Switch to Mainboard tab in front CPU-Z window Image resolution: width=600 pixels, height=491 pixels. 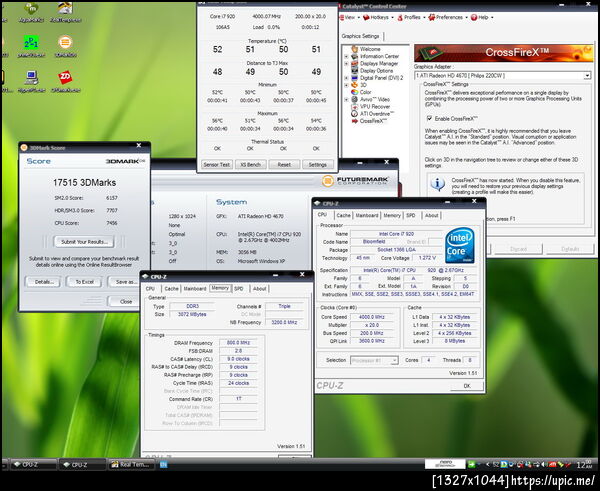point(367,215)
